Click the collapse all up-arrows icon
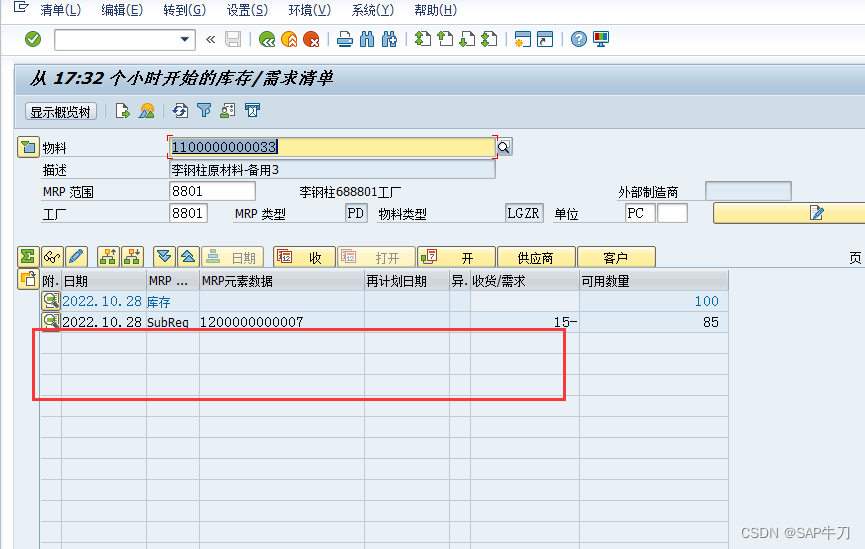Image resolution: width=865 pixels, height=549 pixels. click(188, 257)
